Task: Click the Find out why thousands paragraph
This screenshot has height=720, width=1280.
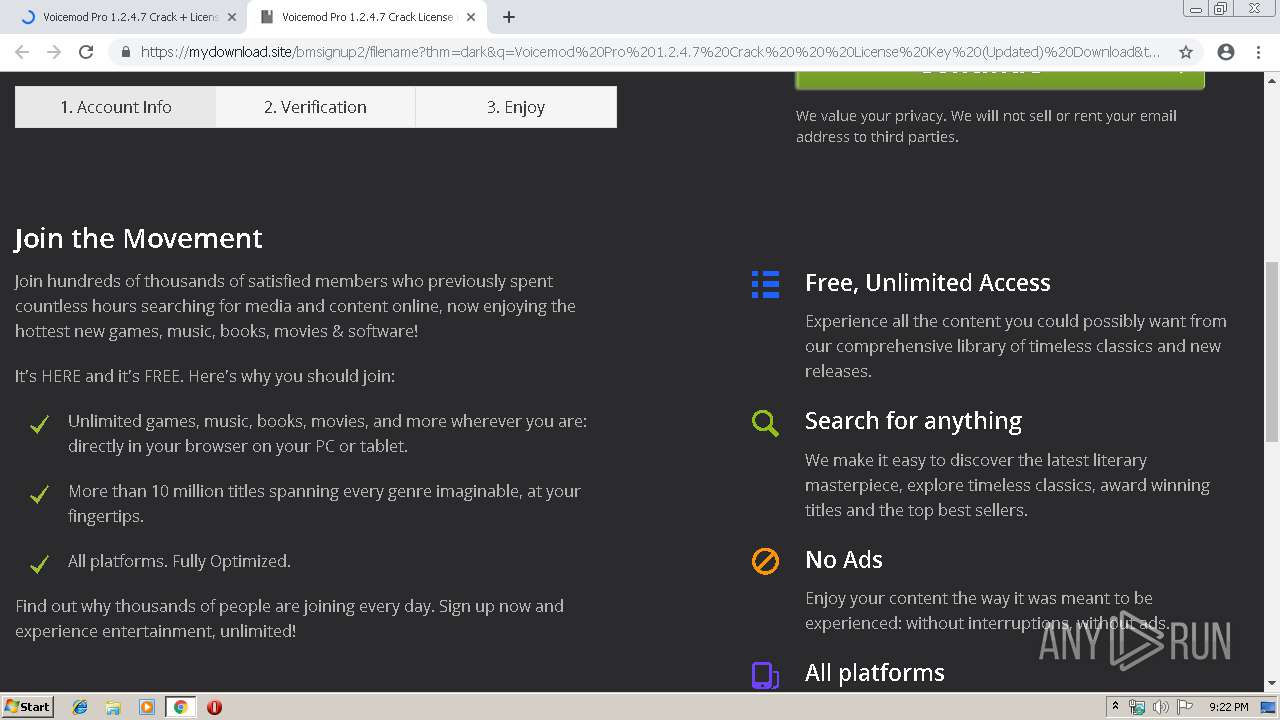Action: point(290,618)
